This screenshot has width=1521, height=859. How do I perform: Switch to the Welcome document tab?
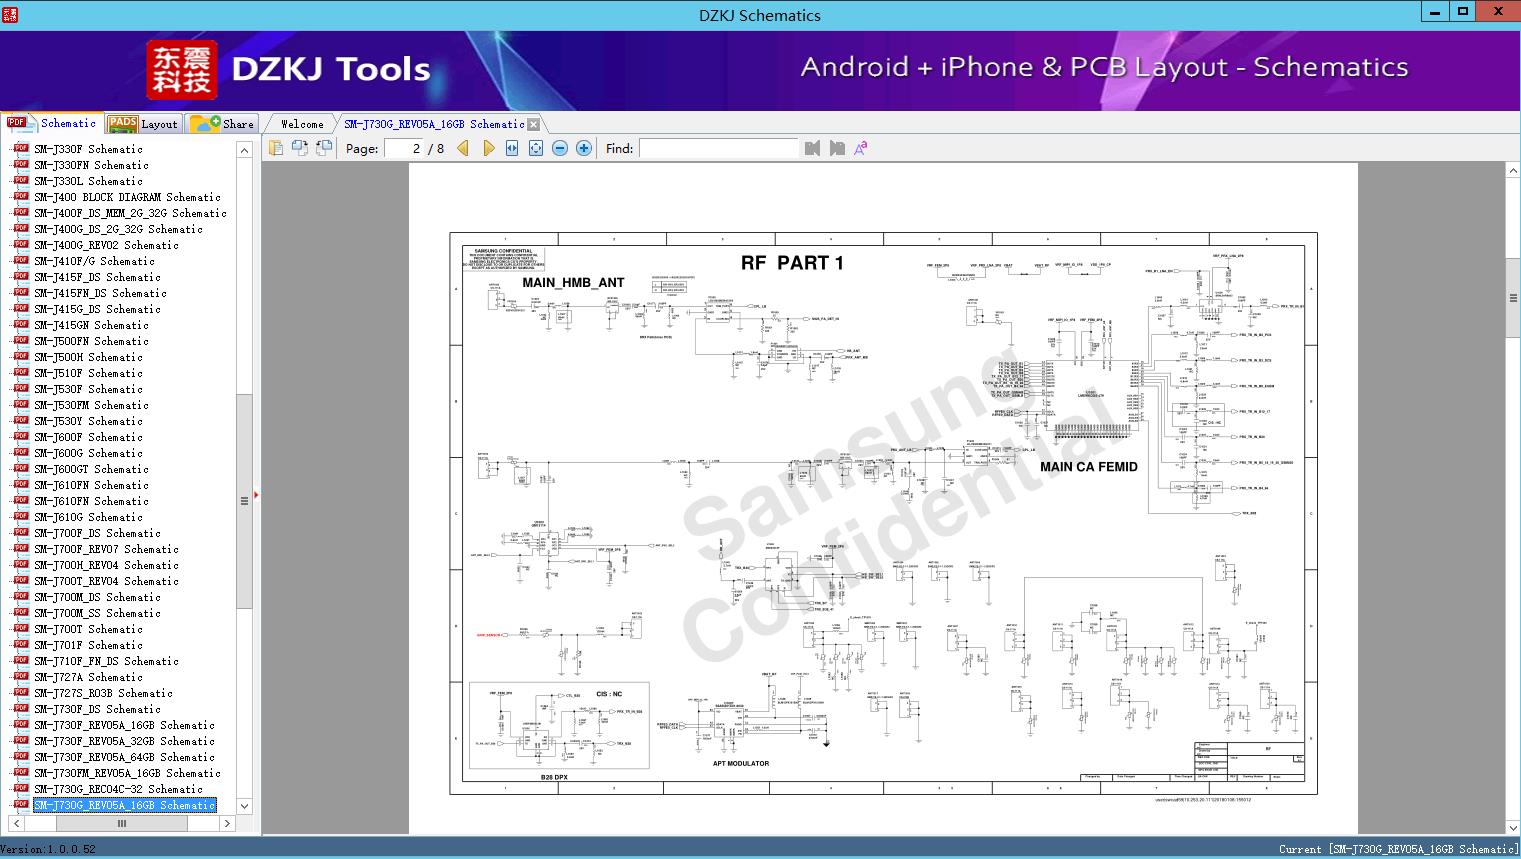coord(302,124)
